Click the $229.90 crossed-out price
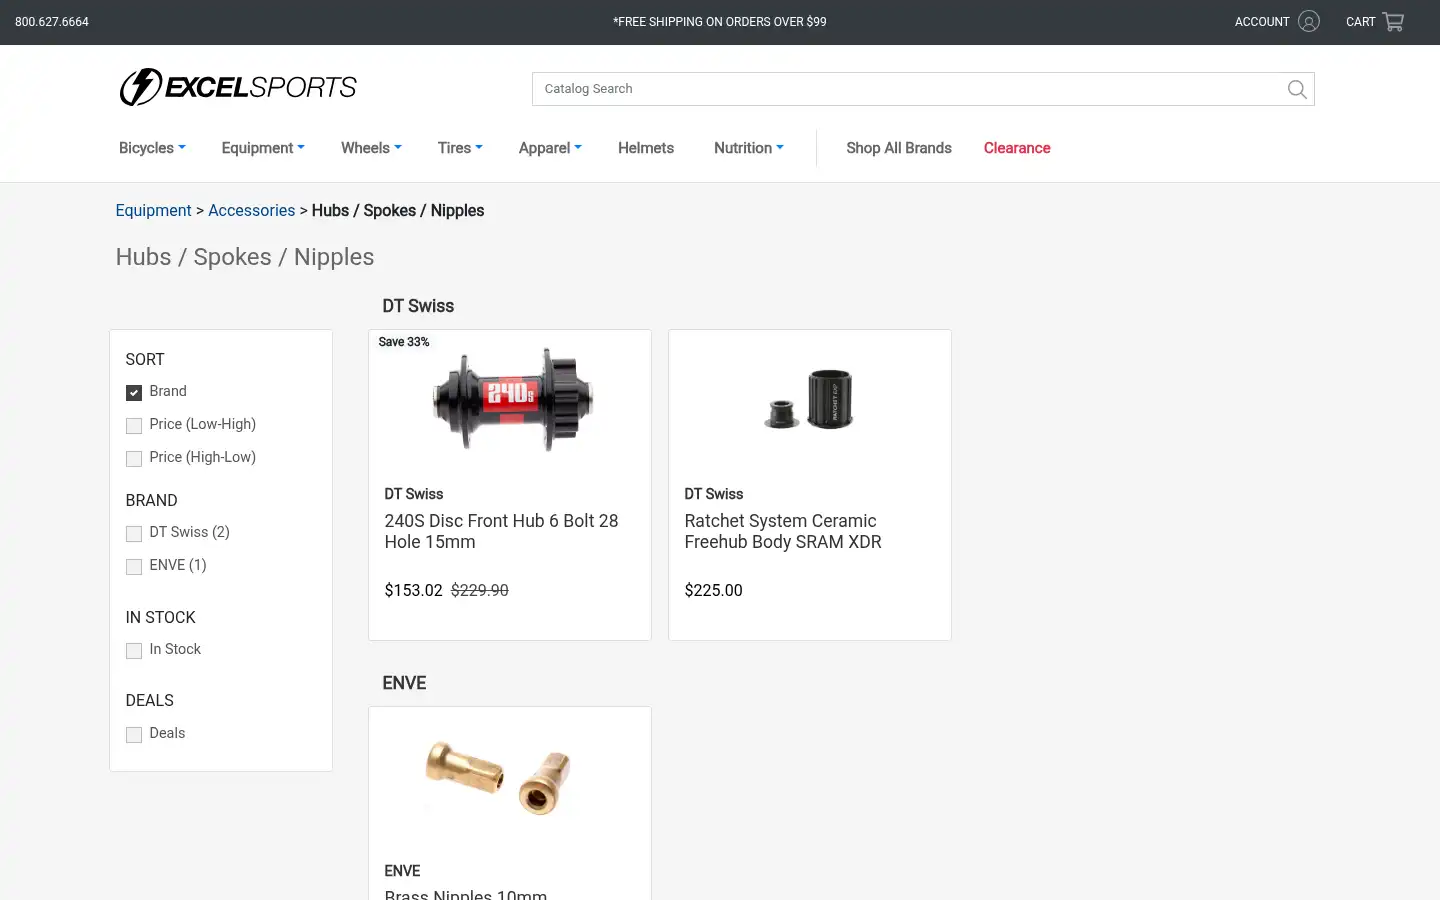This screenshot has height=900, width=1440. [480, 590]
